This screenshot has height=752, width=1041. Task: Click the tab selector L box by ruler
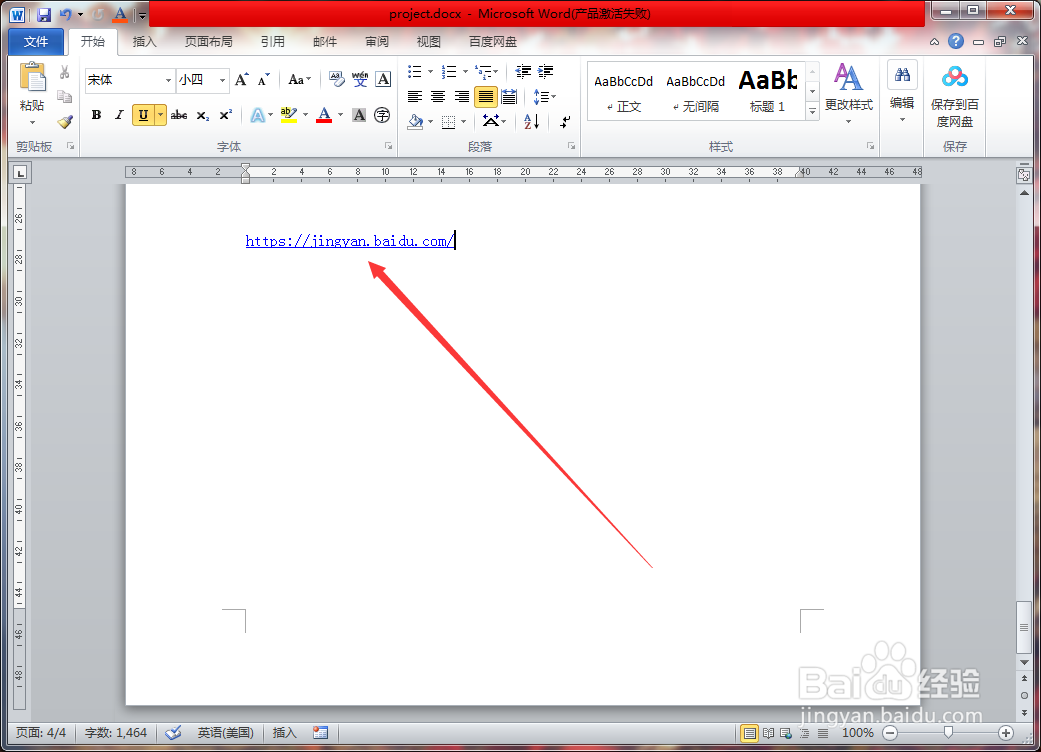point(21,173)
